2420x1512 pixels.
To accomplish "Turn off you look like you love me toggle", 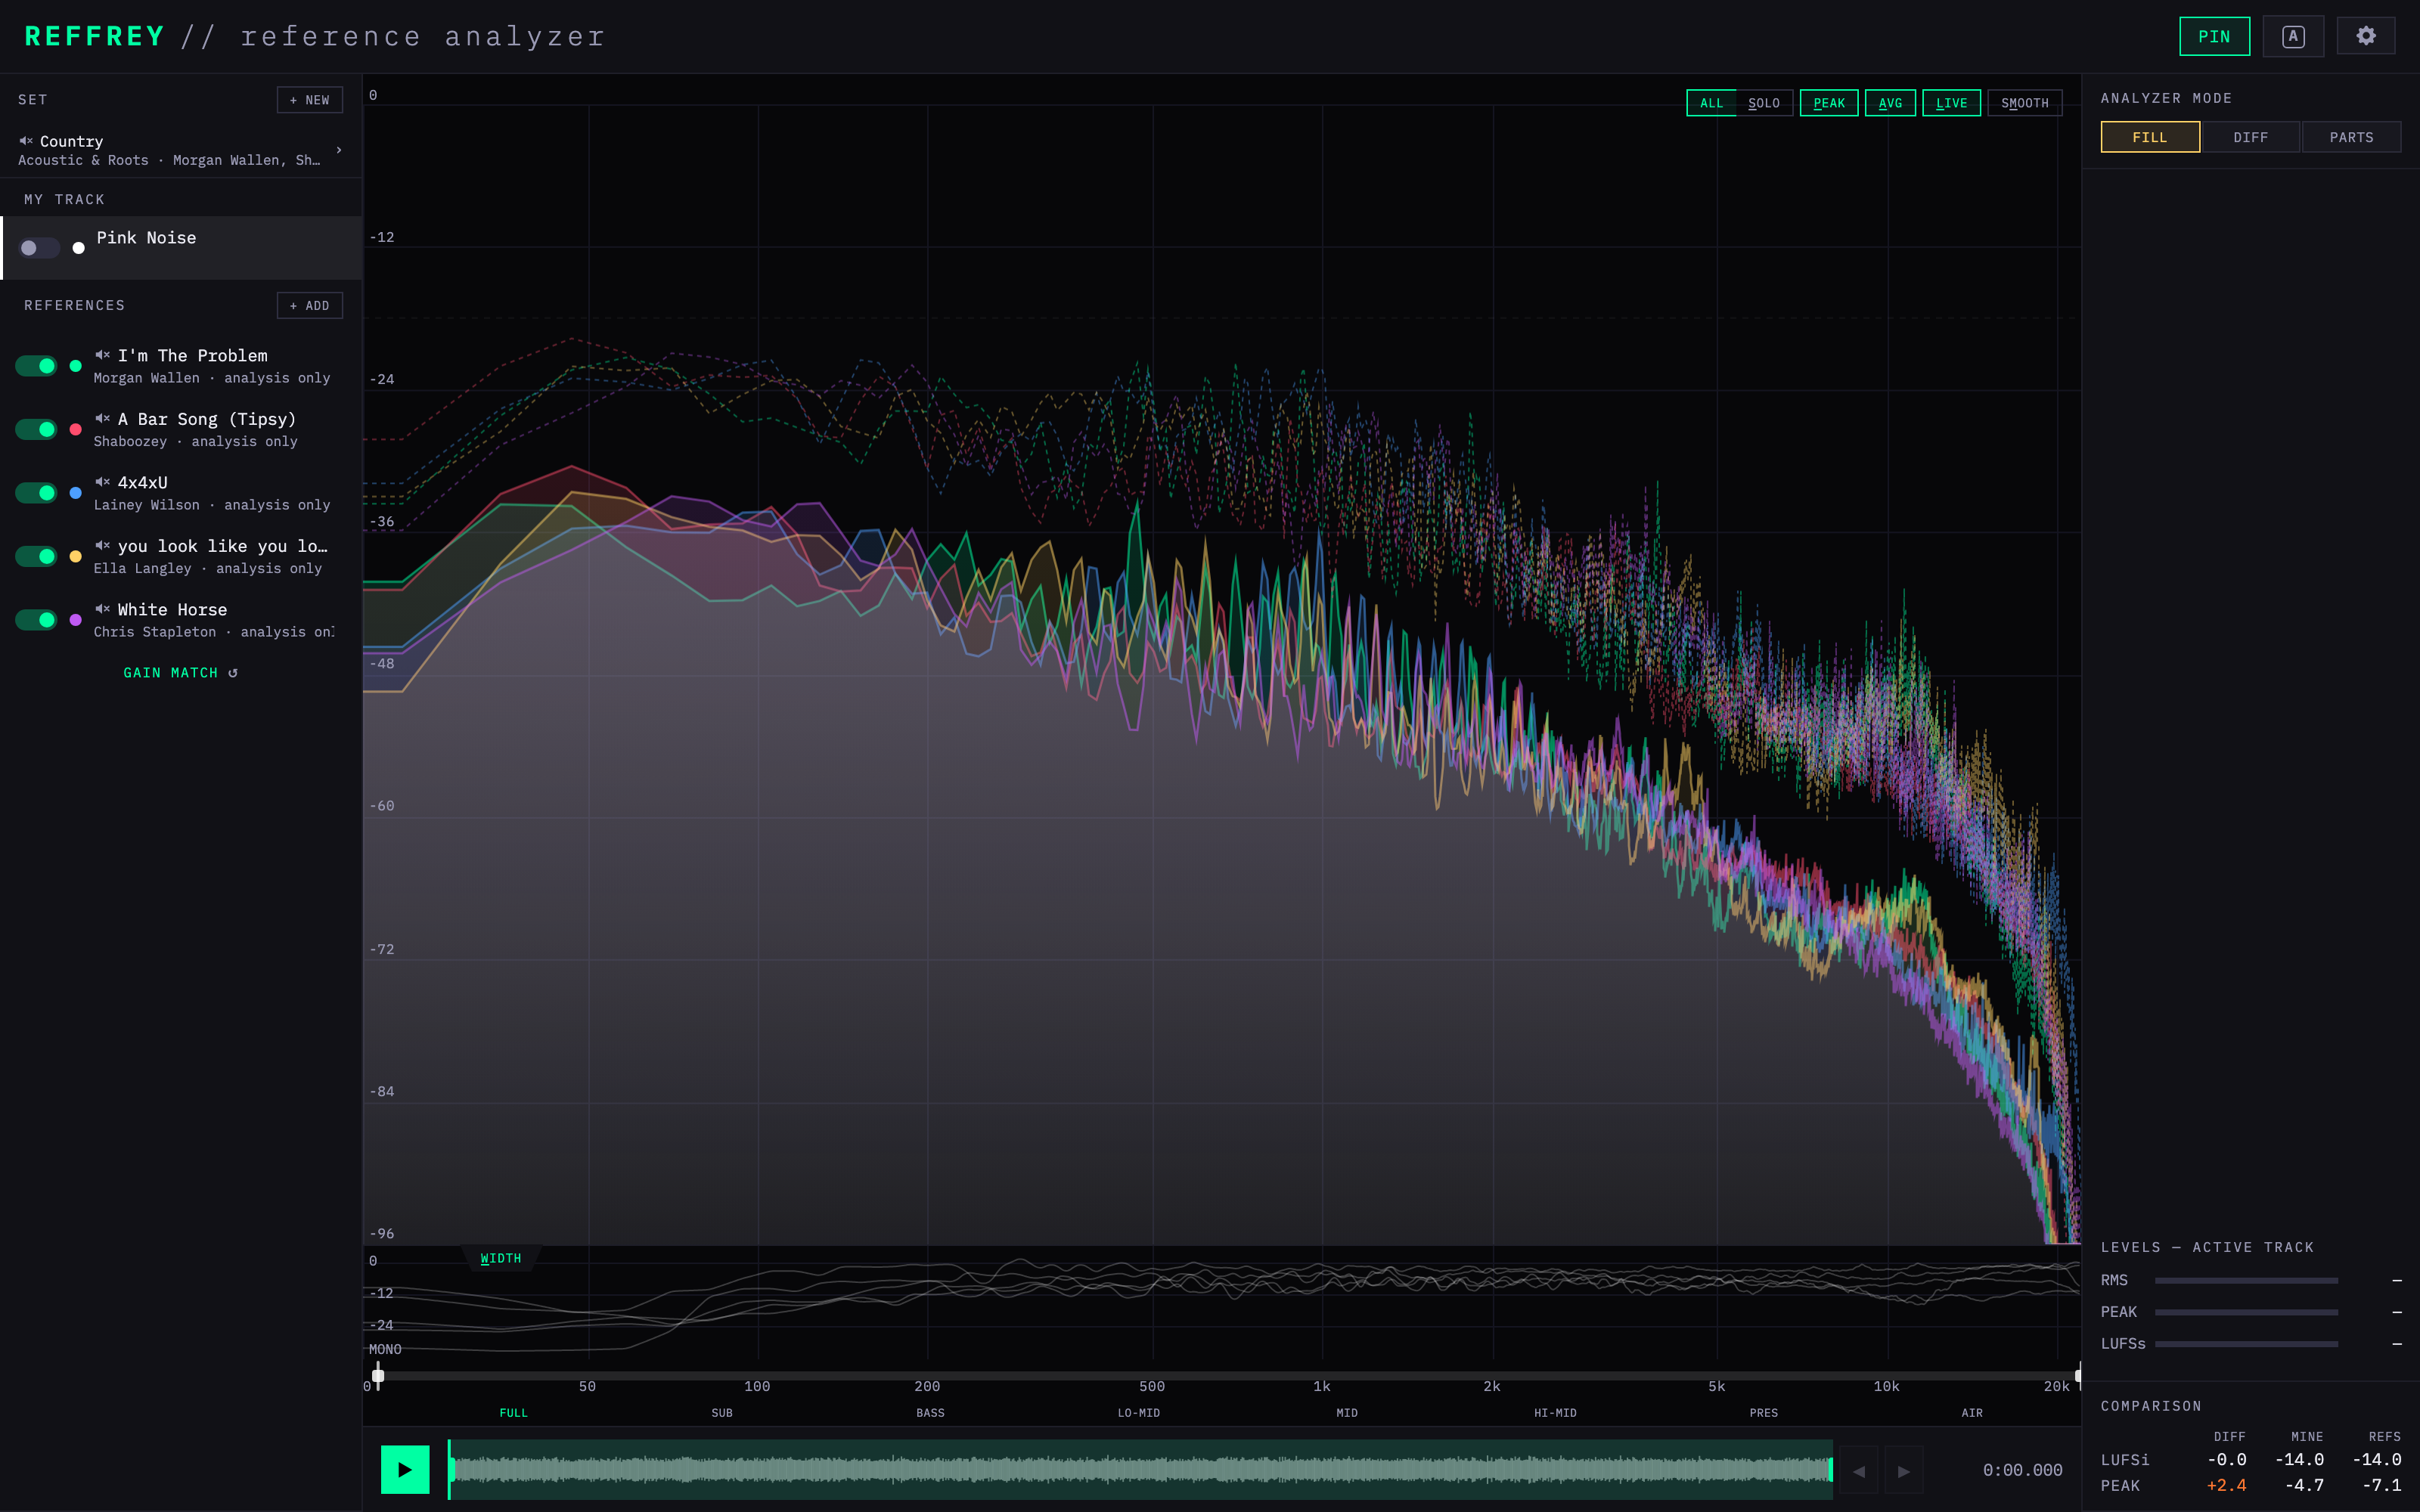I will click(37, 556).
